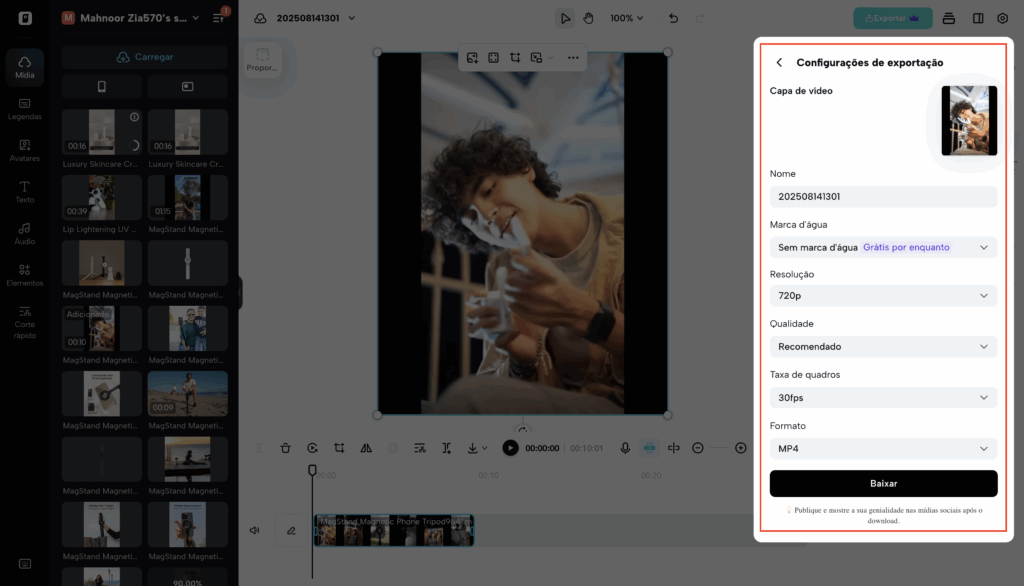Click the undo arrow in top bar

pyautogui.click(x=673, y=18)
